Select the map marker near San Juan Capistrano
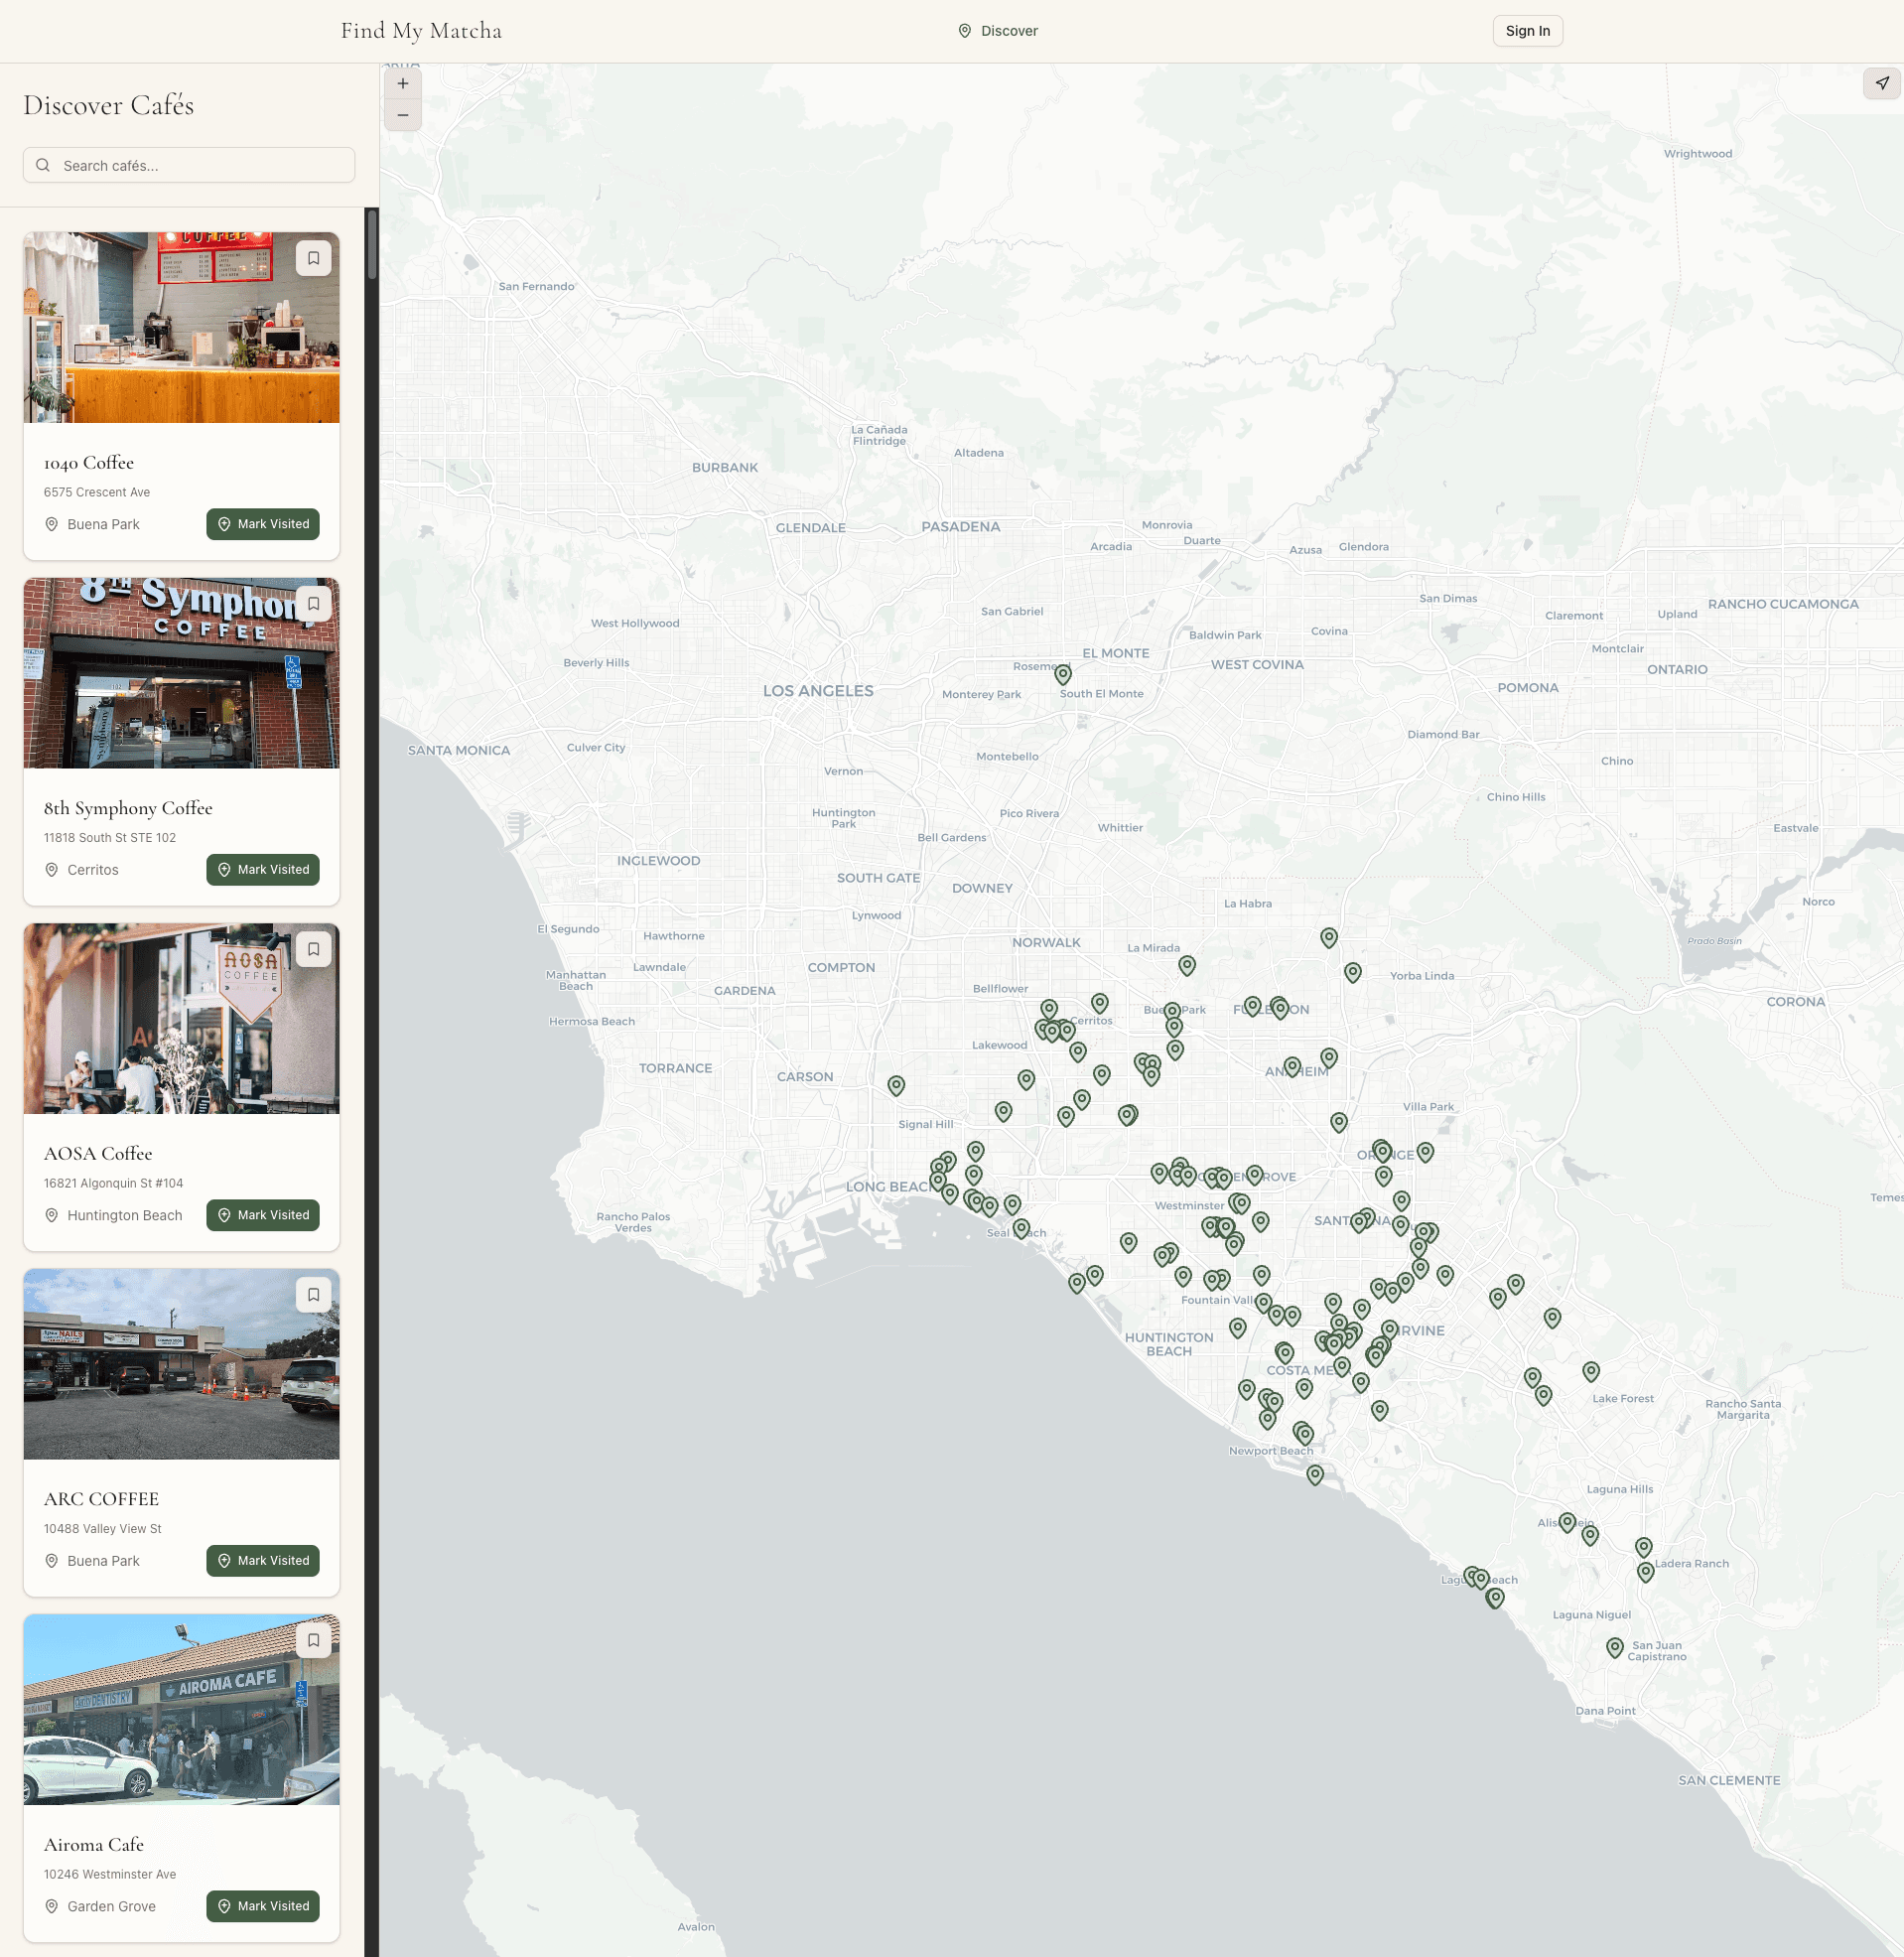 click(1614, 1647)
